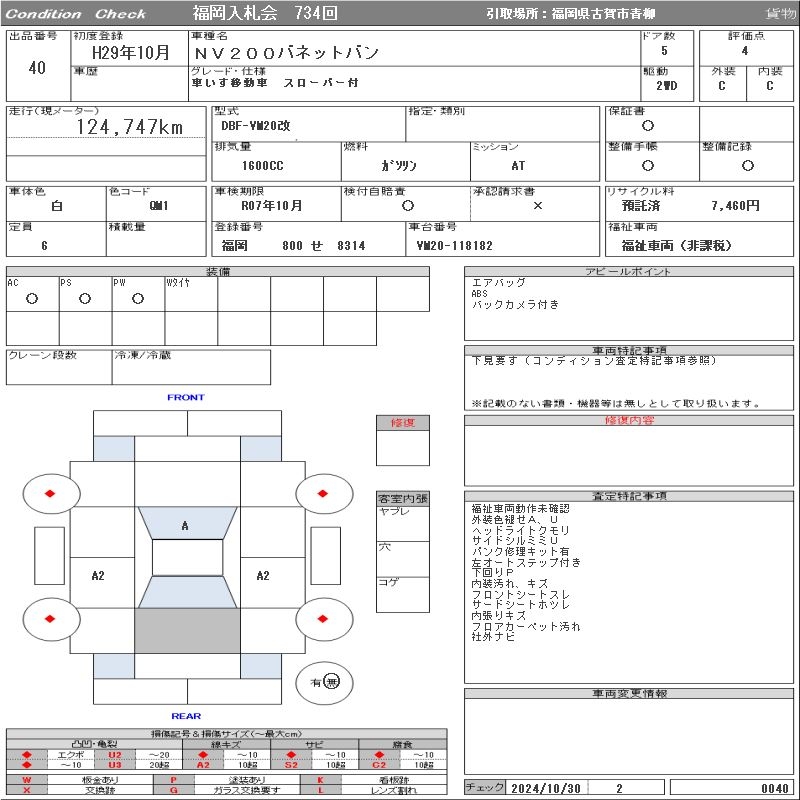Click the 福岡入札会 734回 heading

click(x=265, y=13)
